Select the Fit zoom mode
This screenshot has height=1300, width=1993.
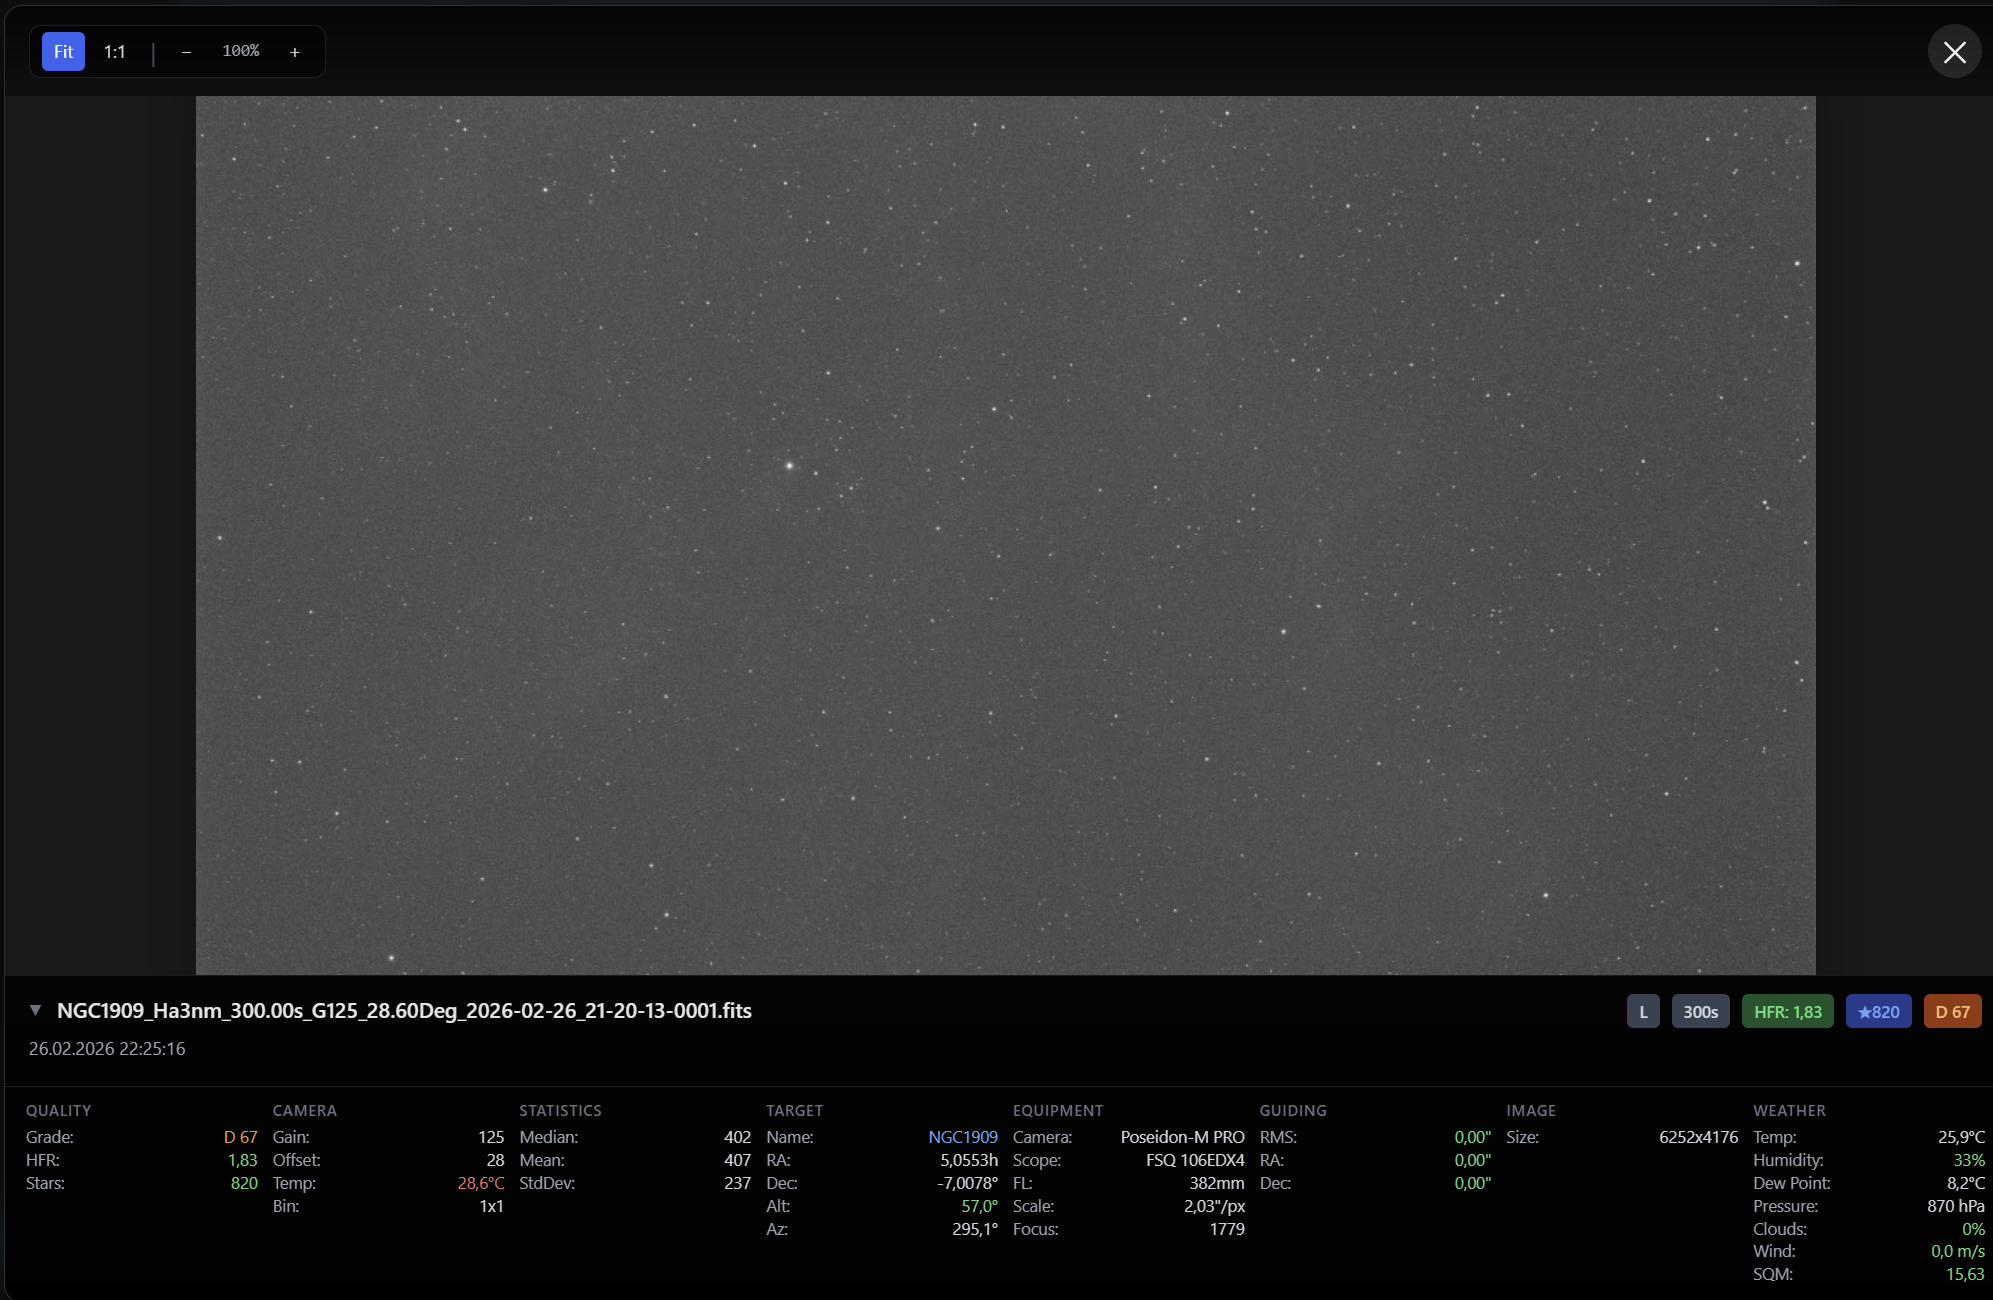click(x=63, y=52)
